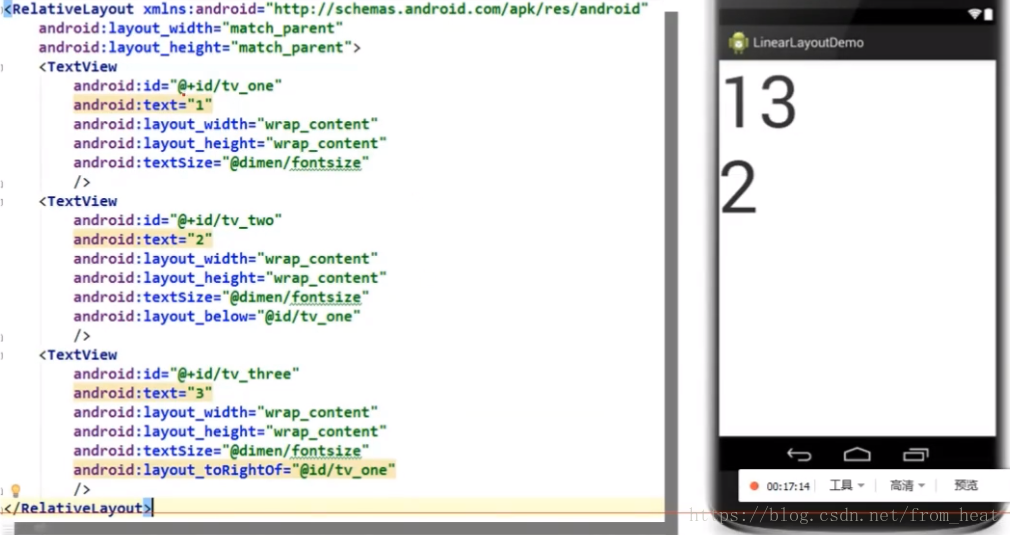Click RelativeLayout layout_width="match_parent" line
The width and height of the screenshot is (1010, 535).
click(191, 28)
